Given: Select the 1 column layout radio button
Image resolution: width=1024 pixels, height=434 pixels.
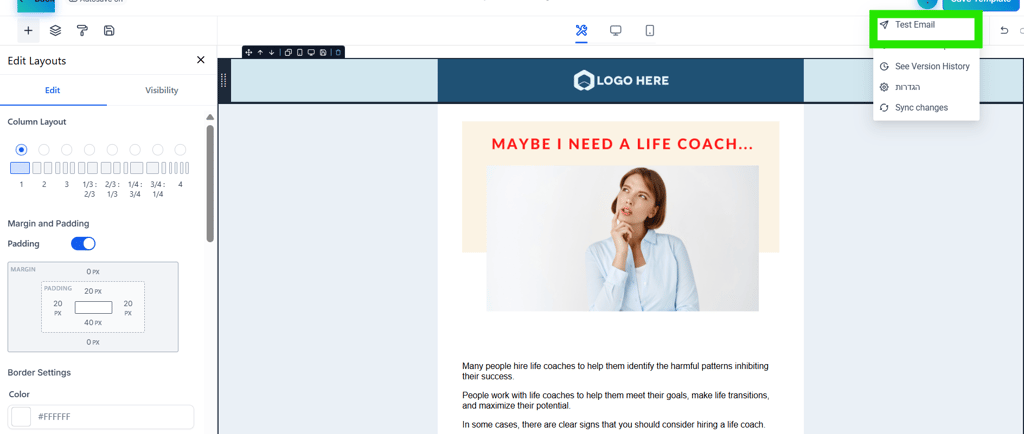Looking at the screenshot, I should pyautogui.click(x=22, y=149).
